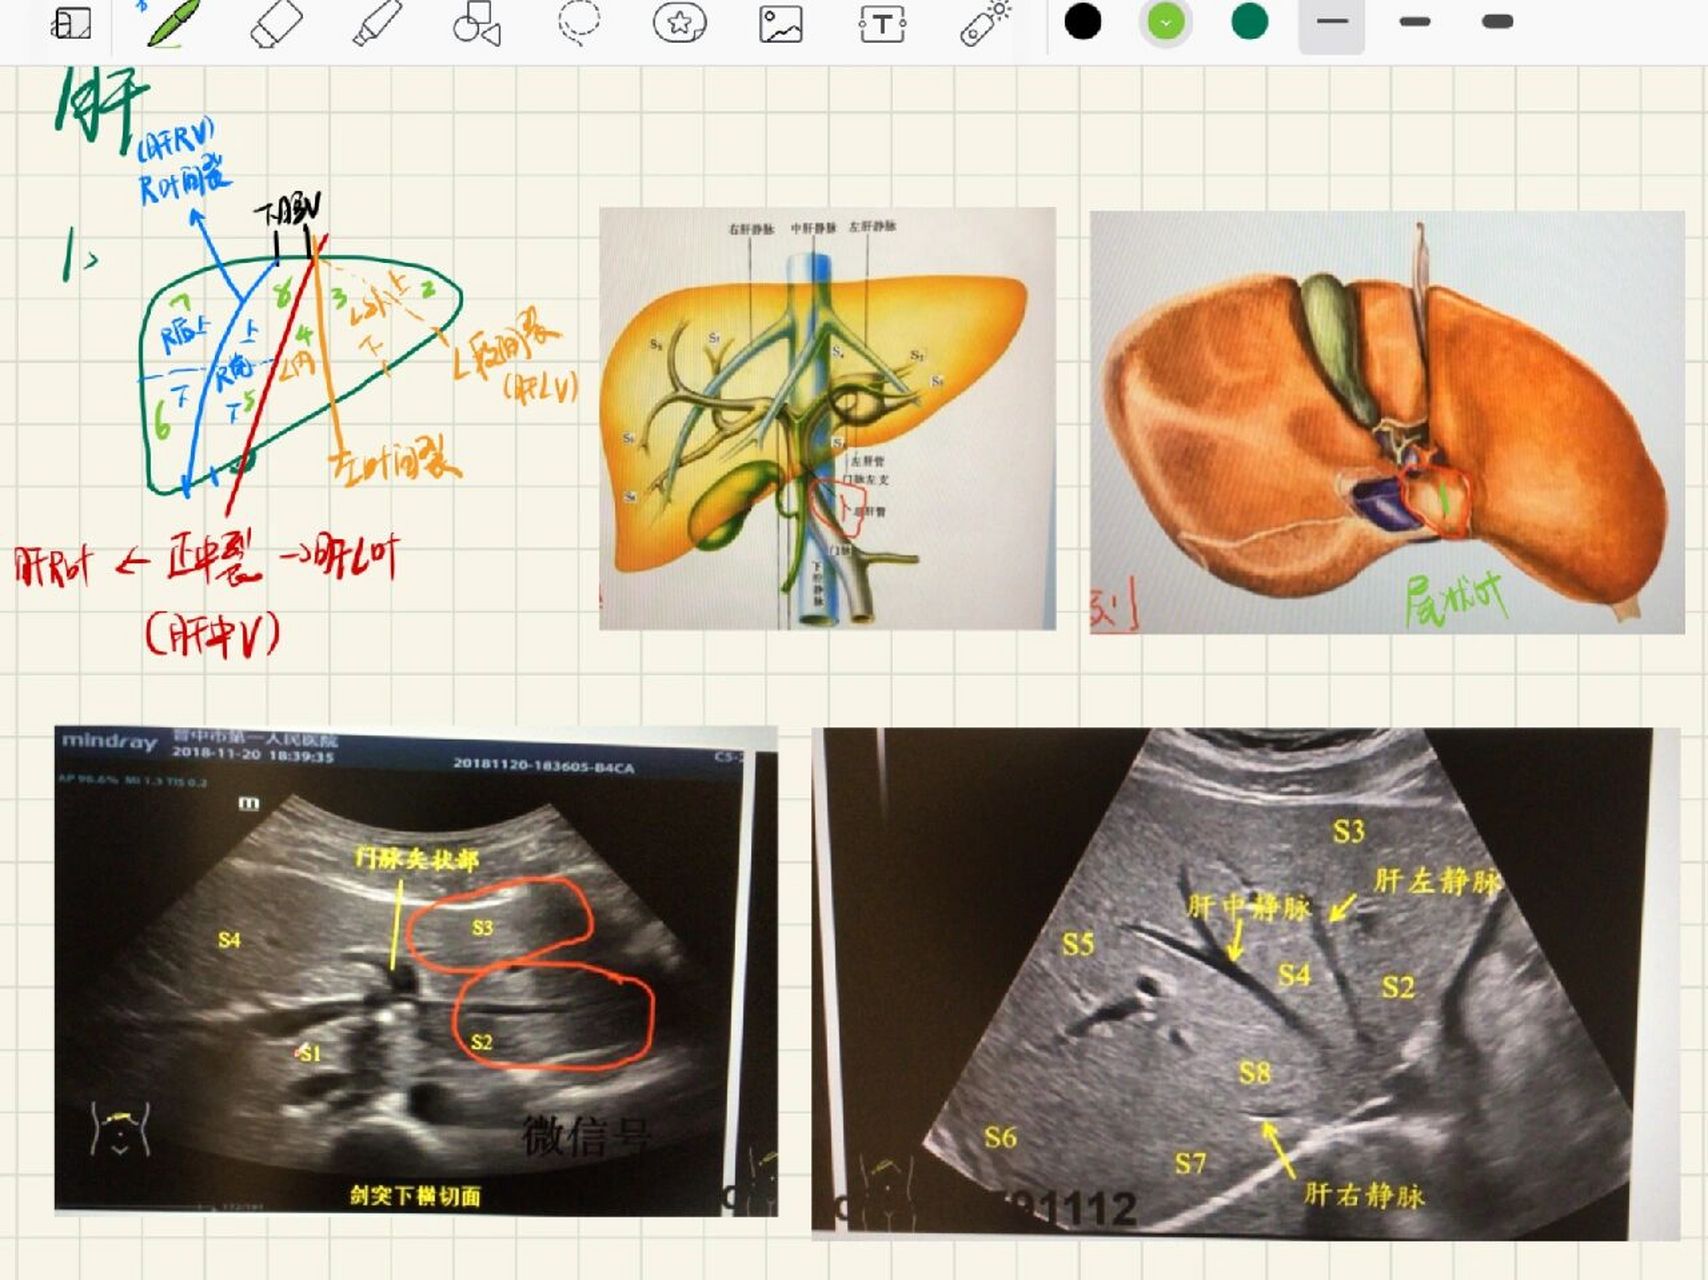Viewport: 1708px width, 1280px height.
Task: Open the Shapes tool
Action: 476,24
